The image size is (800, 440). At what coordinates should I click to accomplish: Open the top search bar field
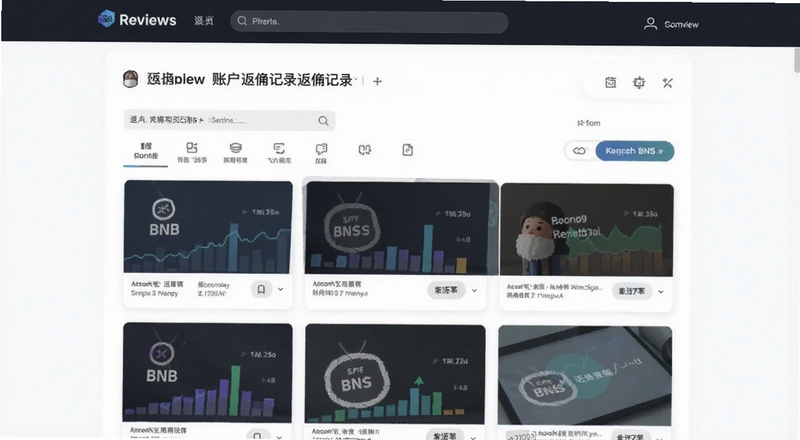(x=369, y=21)
